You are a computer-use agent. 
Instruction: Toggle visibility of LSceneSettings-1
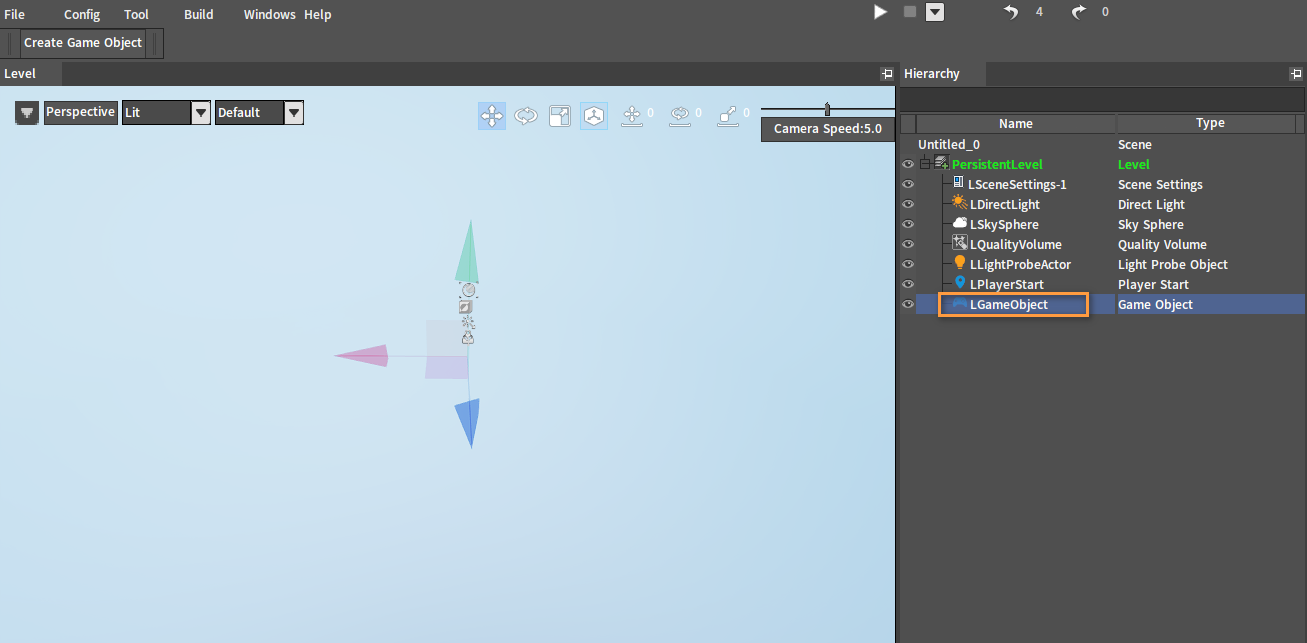[908, 185]
